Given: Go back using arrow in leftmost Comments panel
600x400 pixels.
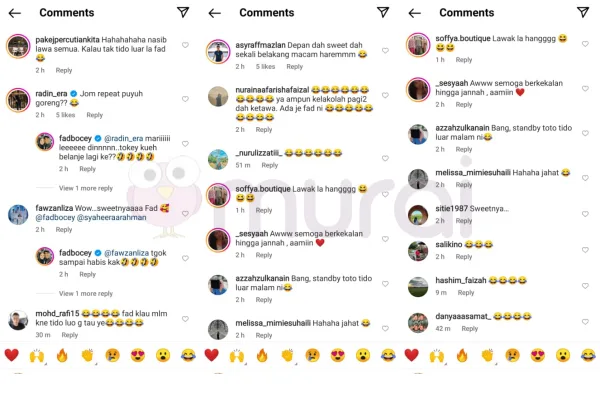Looking at the screenshot, I should tap(15, 13).
